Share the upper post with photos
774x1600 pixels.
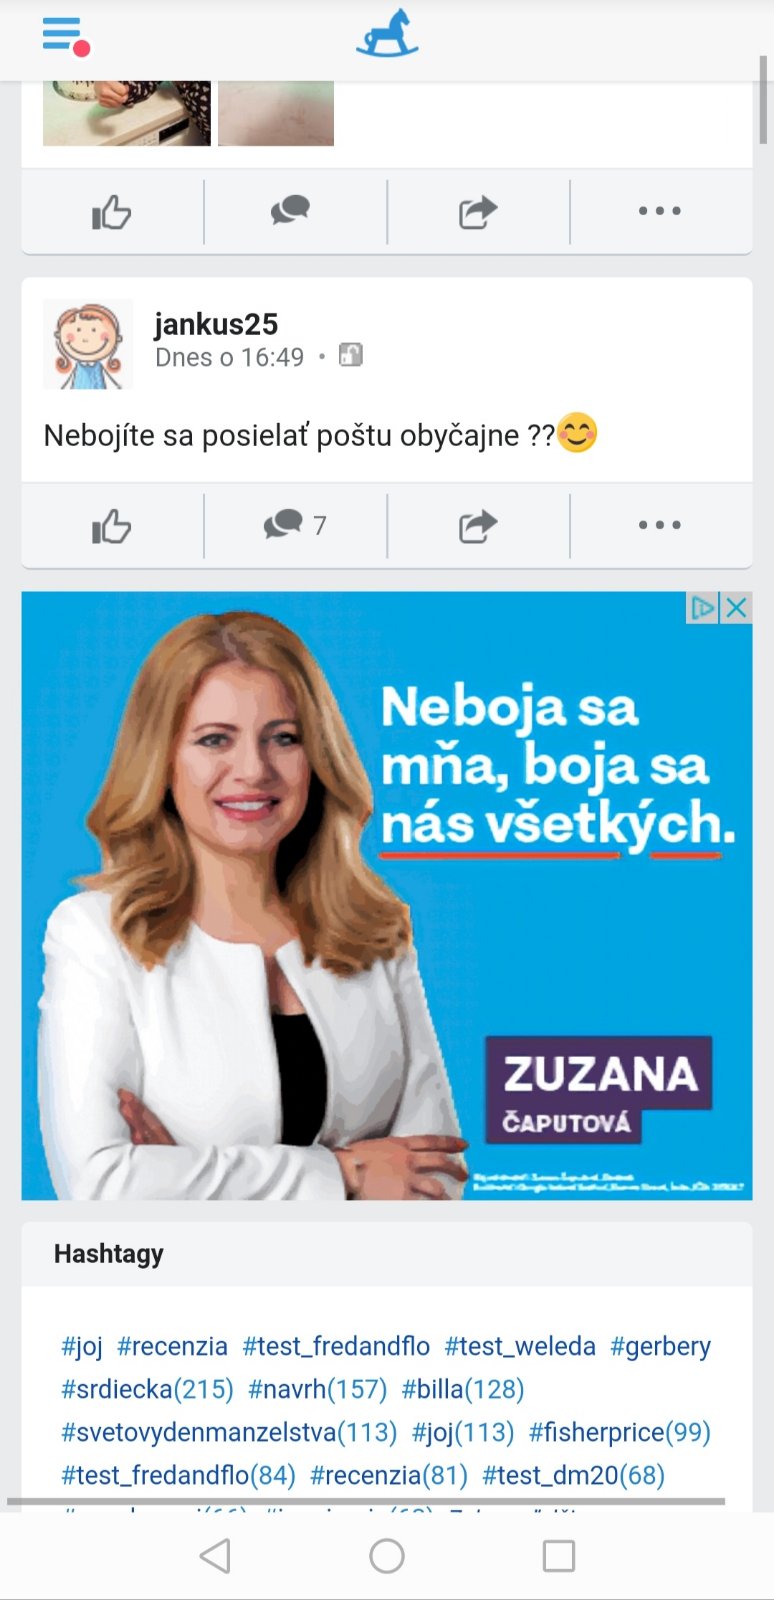478,211
